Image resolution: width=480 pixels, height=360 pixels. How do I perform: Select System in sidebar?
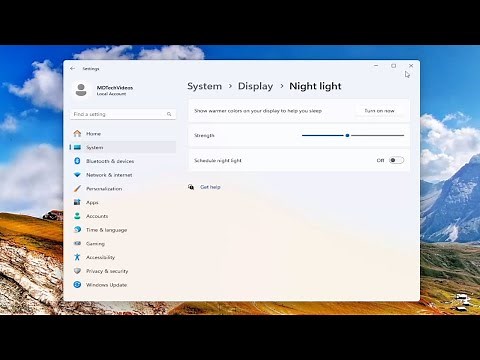click(123, 147)
